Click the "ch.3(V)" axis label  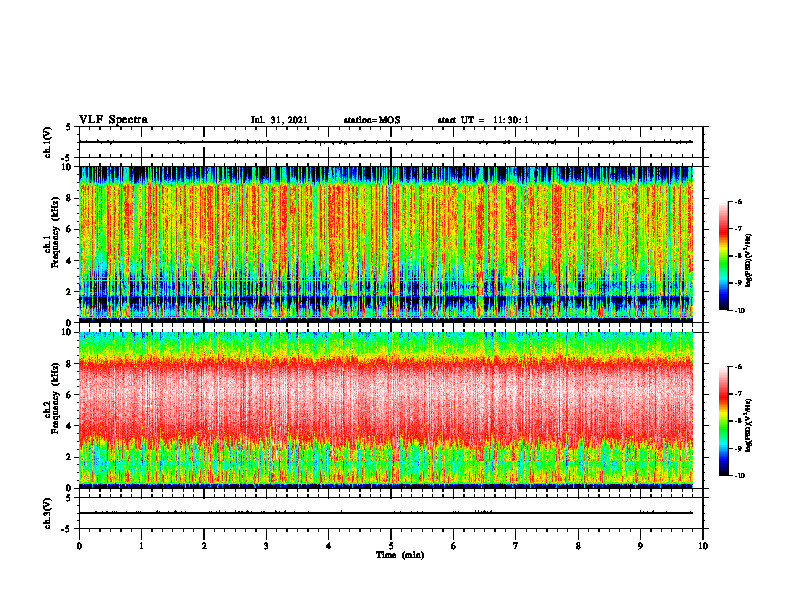click(x=48, y=513)
